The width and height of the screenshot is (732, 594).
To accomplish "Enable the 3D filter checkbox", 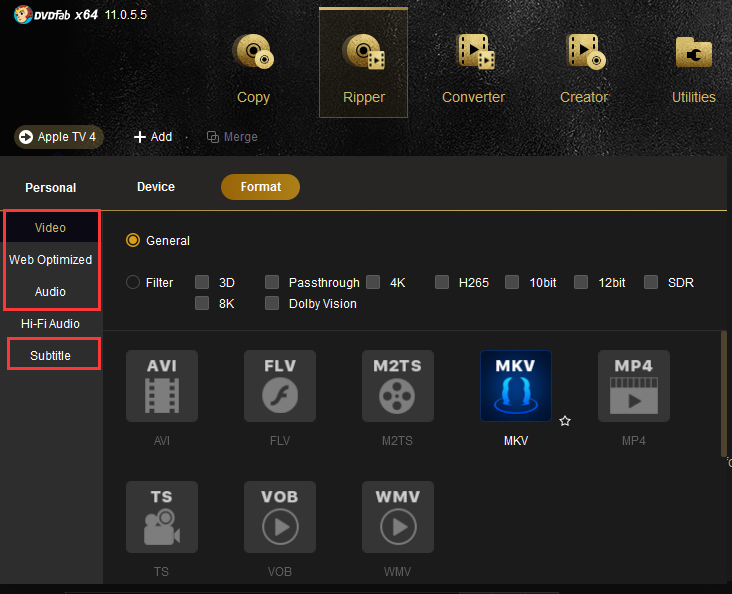I will (202, 282).
